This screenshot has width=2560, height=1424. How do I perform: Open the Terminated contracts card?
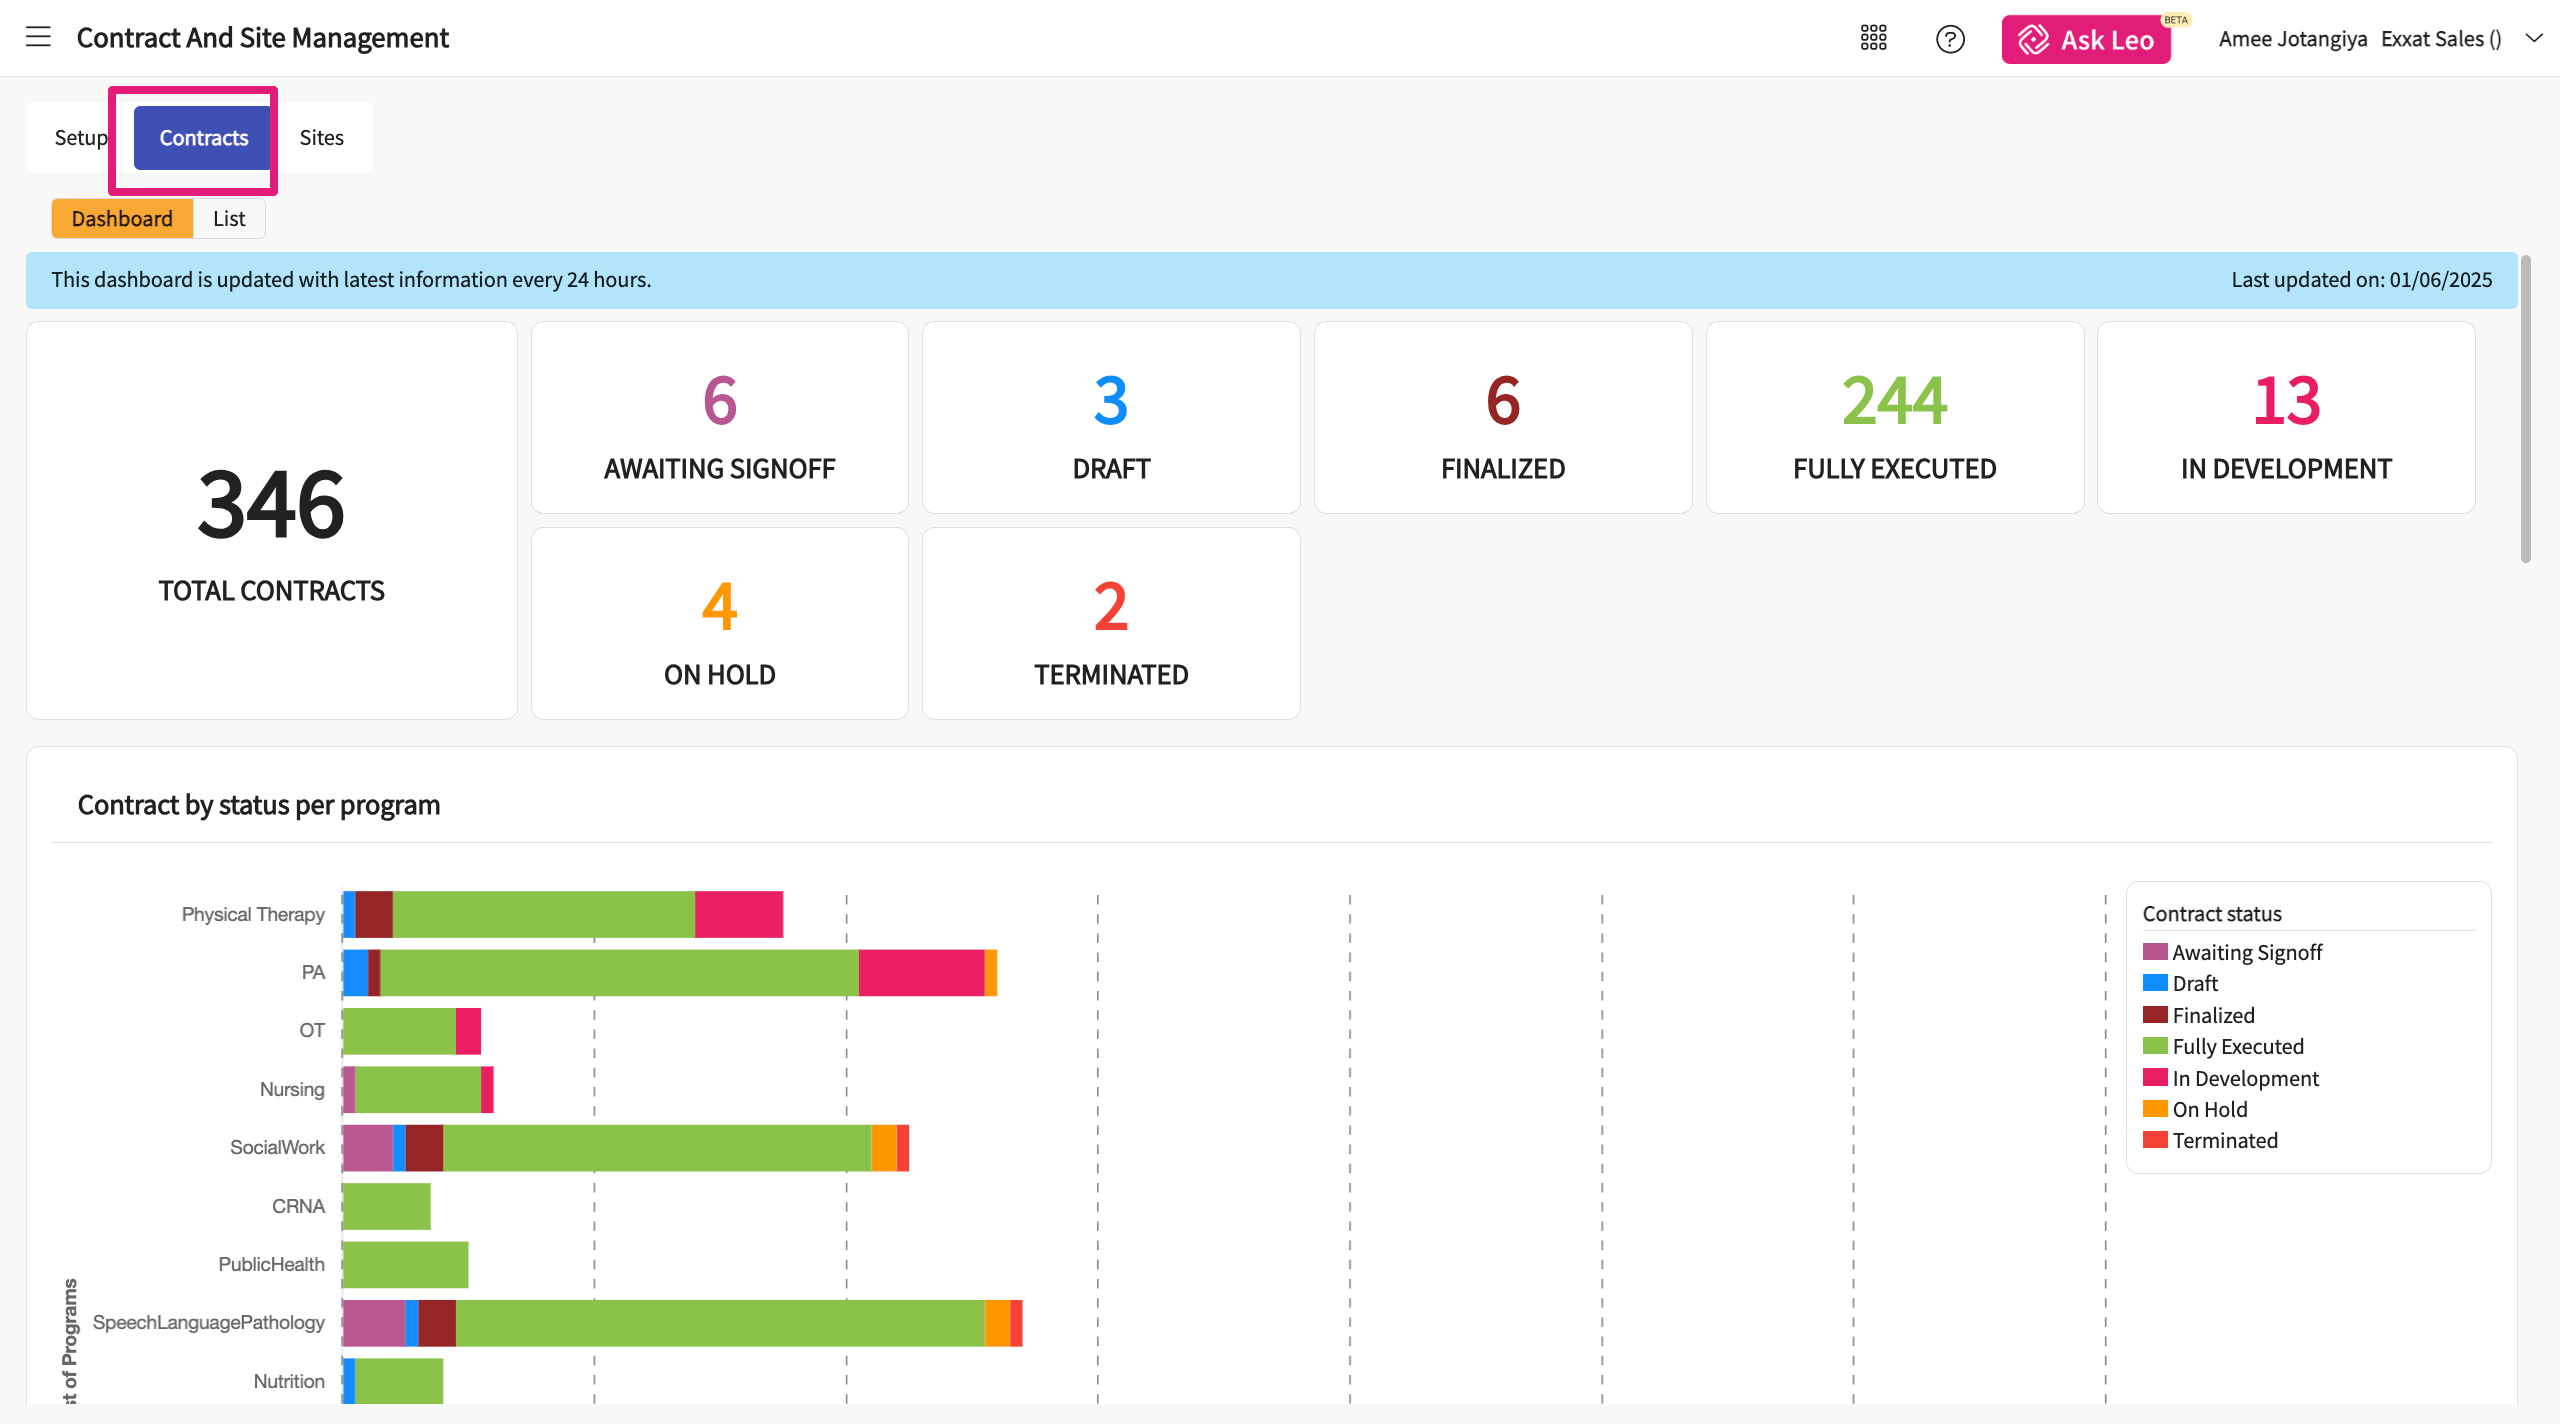[x=1110, y=624]
